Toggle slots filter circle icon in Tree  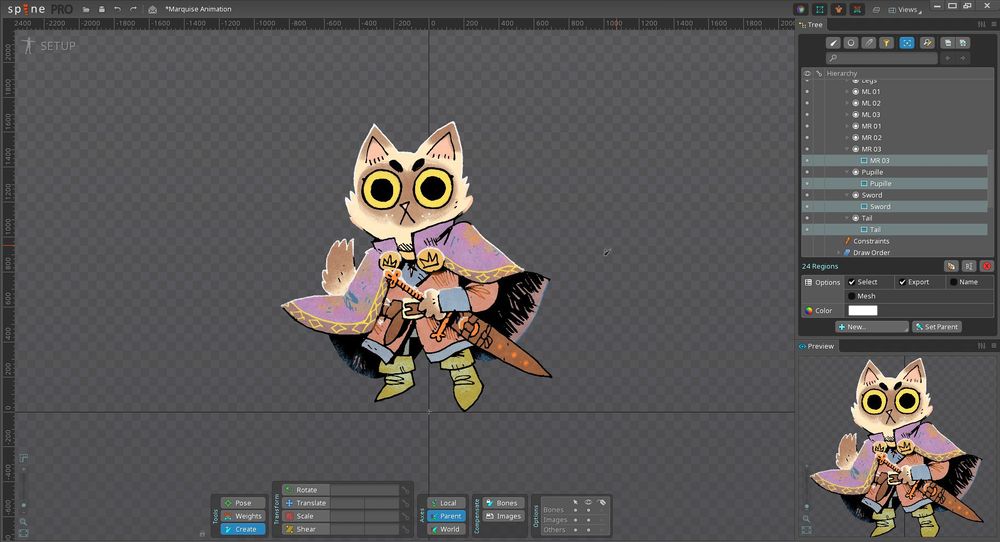point(851,43)
